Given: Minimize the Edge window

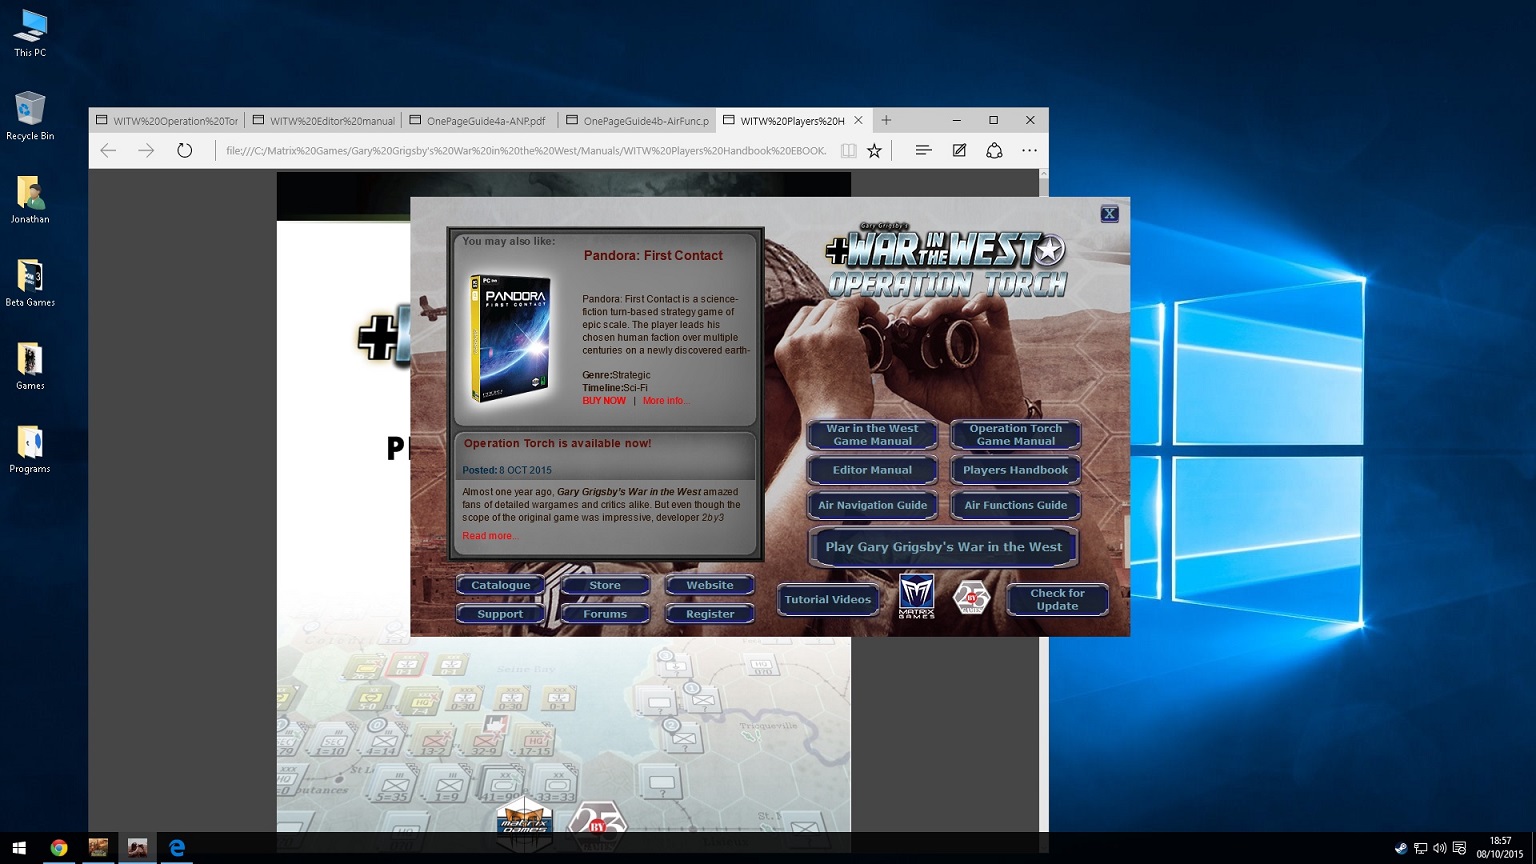Looking at the screenshot, I should click(956, 120).
